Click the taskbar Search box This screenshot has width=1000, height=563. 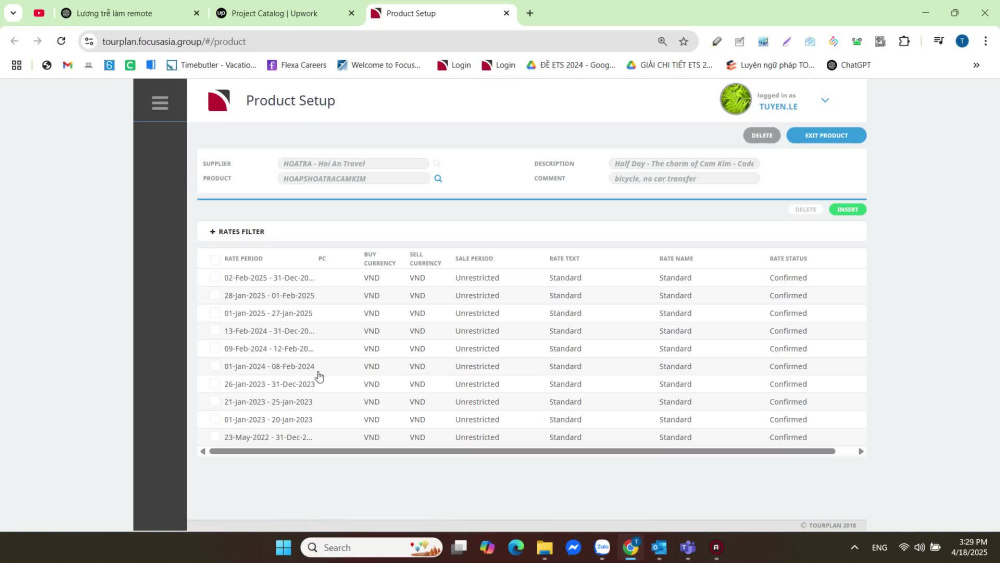pyautogui.click(x=372, y=547)
